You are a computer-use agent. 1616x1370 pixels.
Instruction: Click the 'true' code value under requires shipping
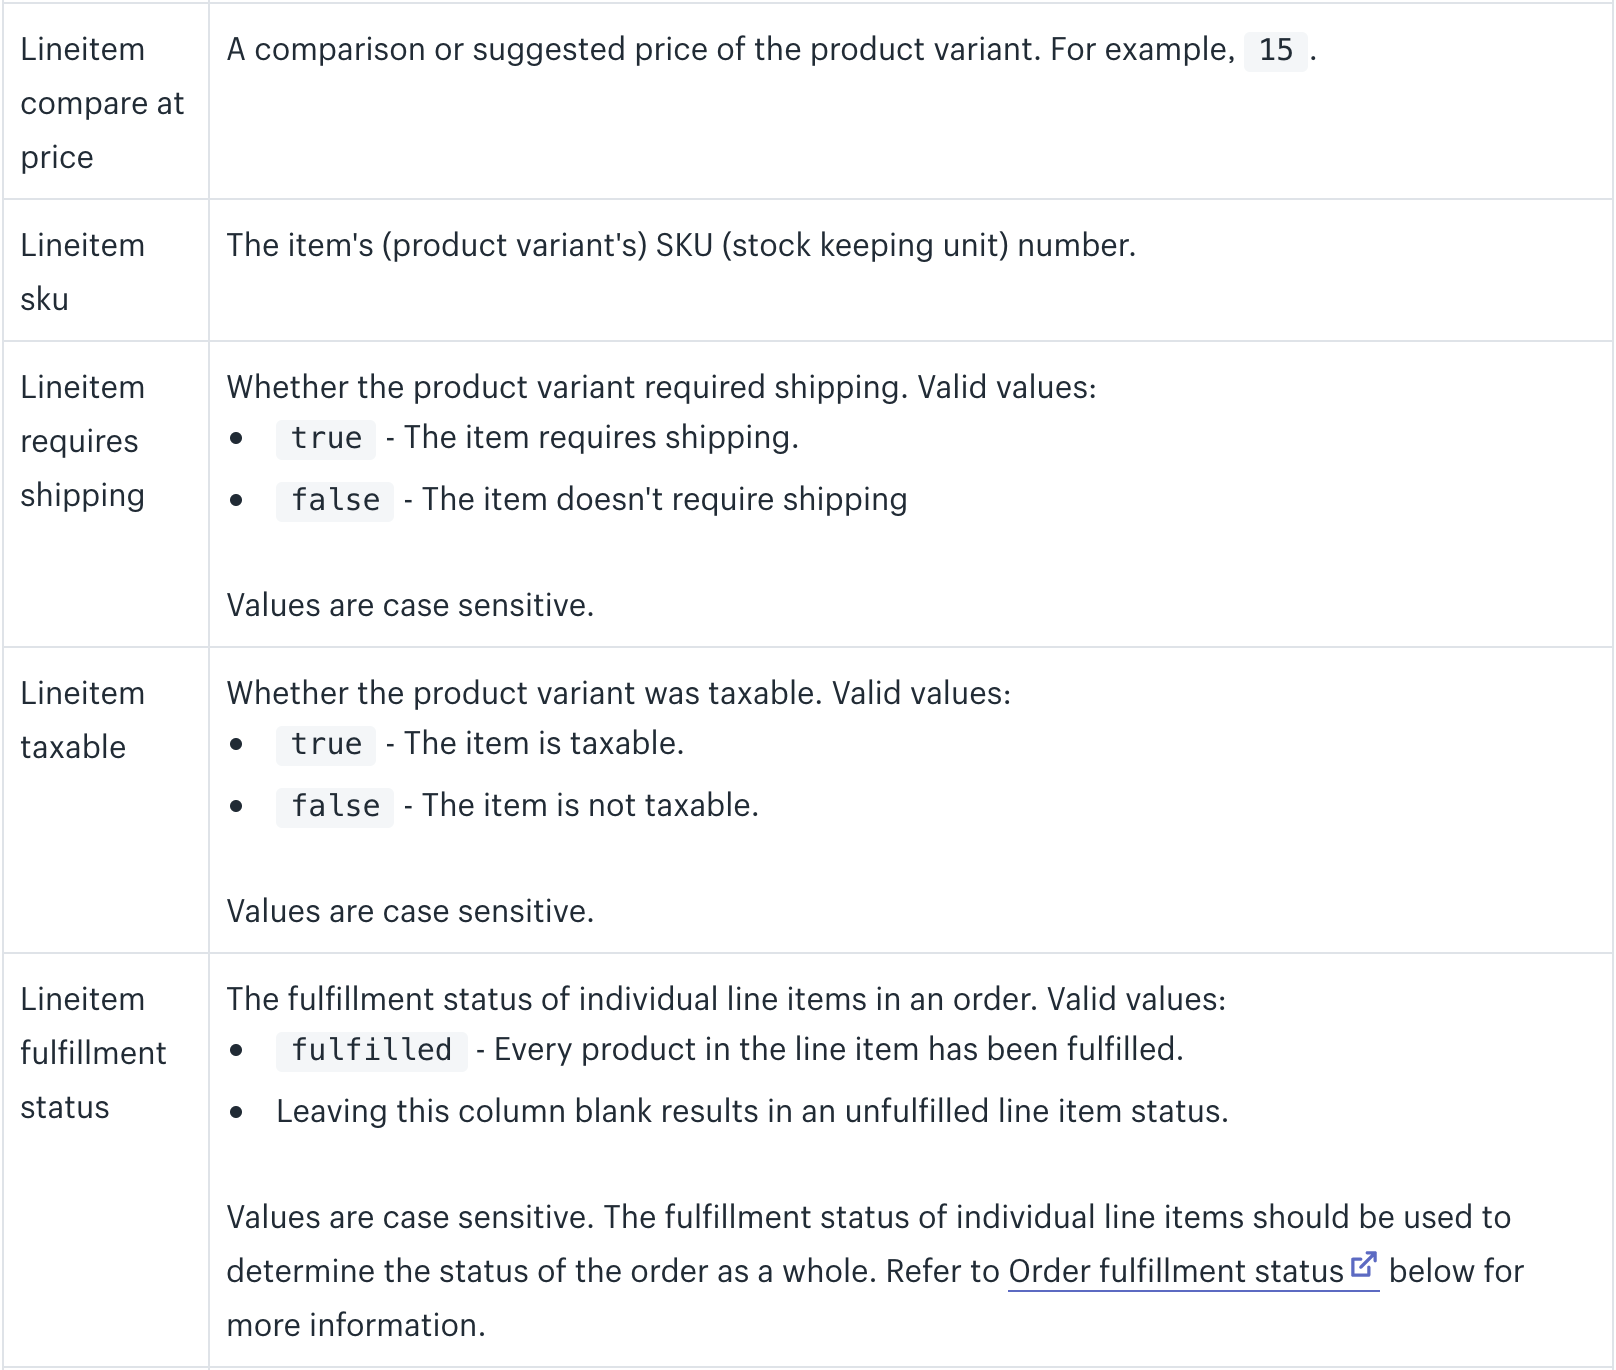[326, 438]
